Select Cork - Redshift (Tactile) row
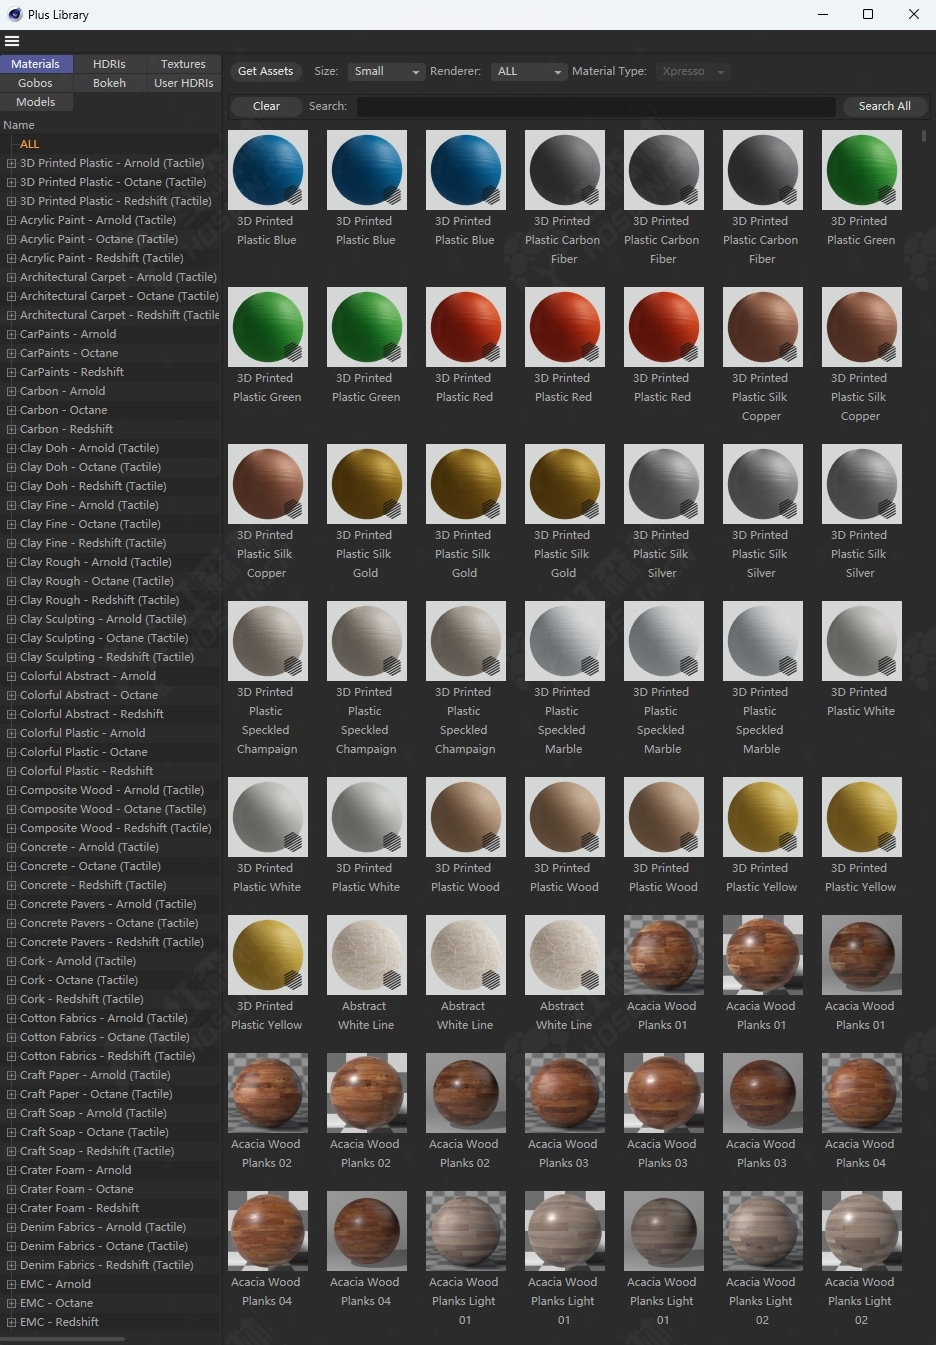This screenshot has height=1345, width=936. pos(82,999)
